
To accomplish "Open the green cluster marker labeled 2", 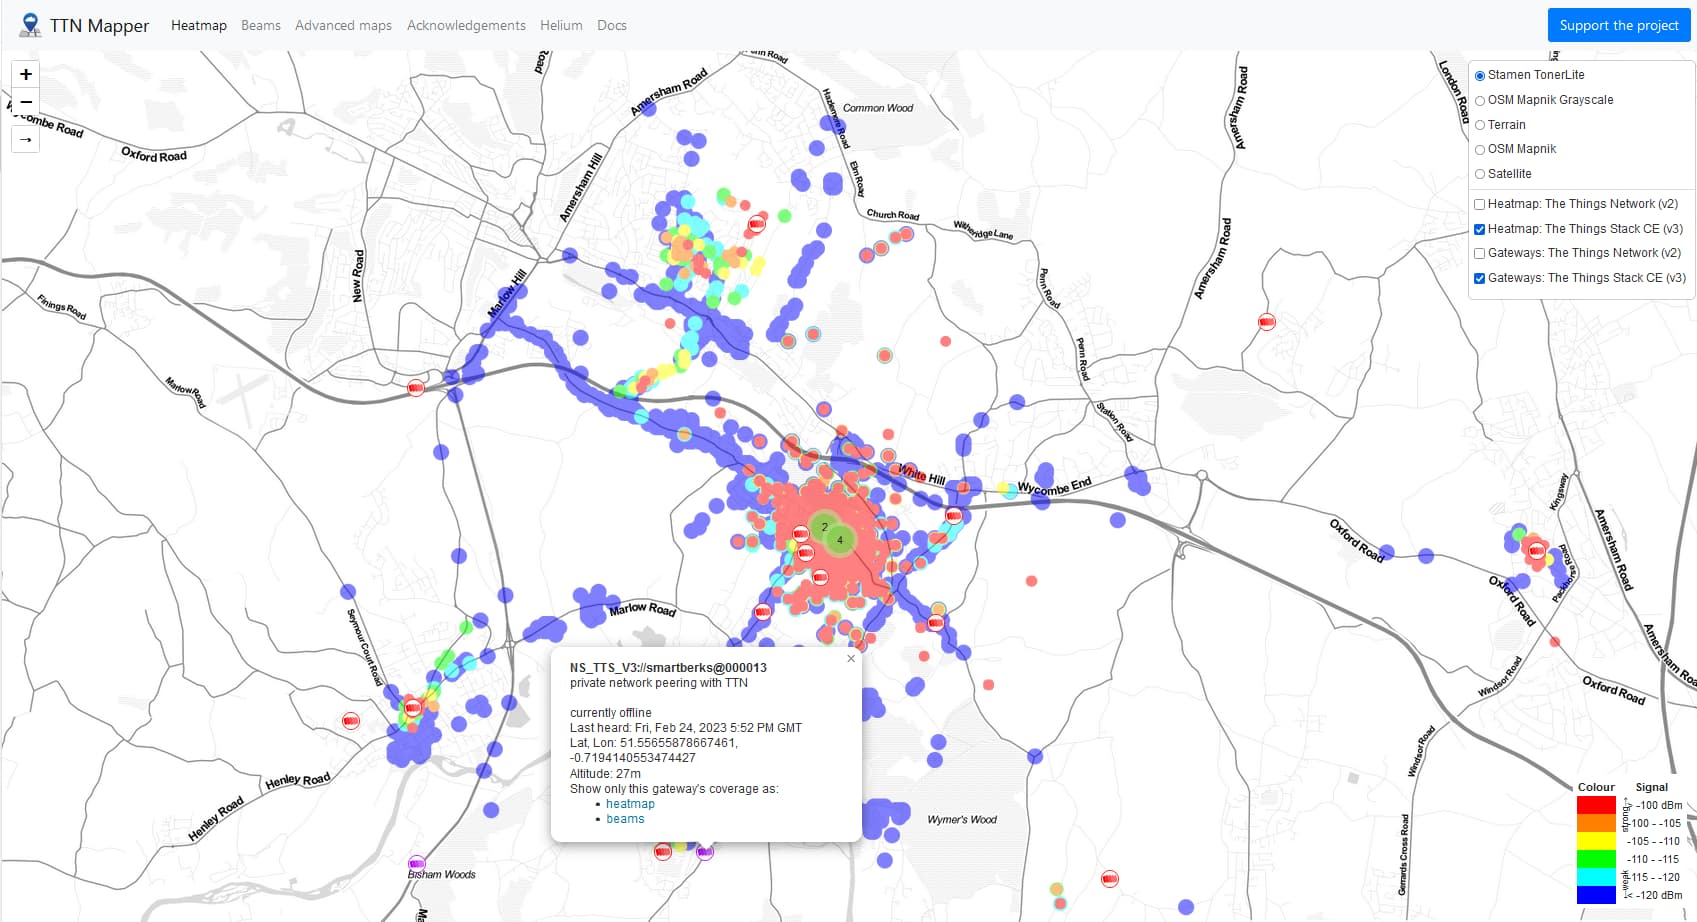I will (824, 527).
